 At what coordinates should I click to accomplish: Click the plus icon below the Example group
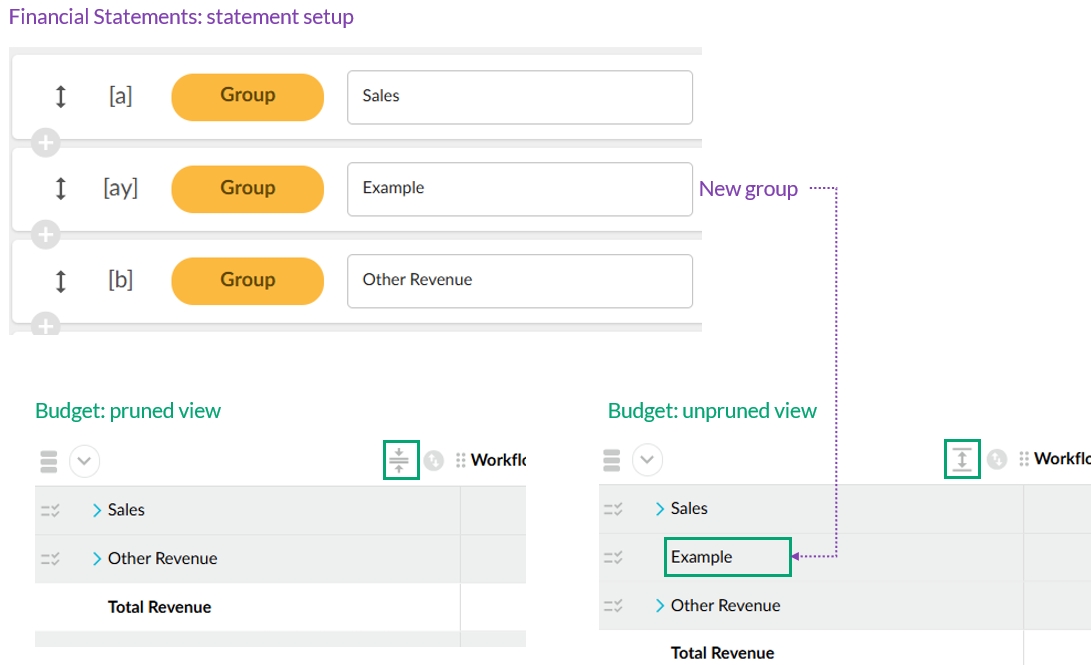pyautogui.click(x=45, y=235)
